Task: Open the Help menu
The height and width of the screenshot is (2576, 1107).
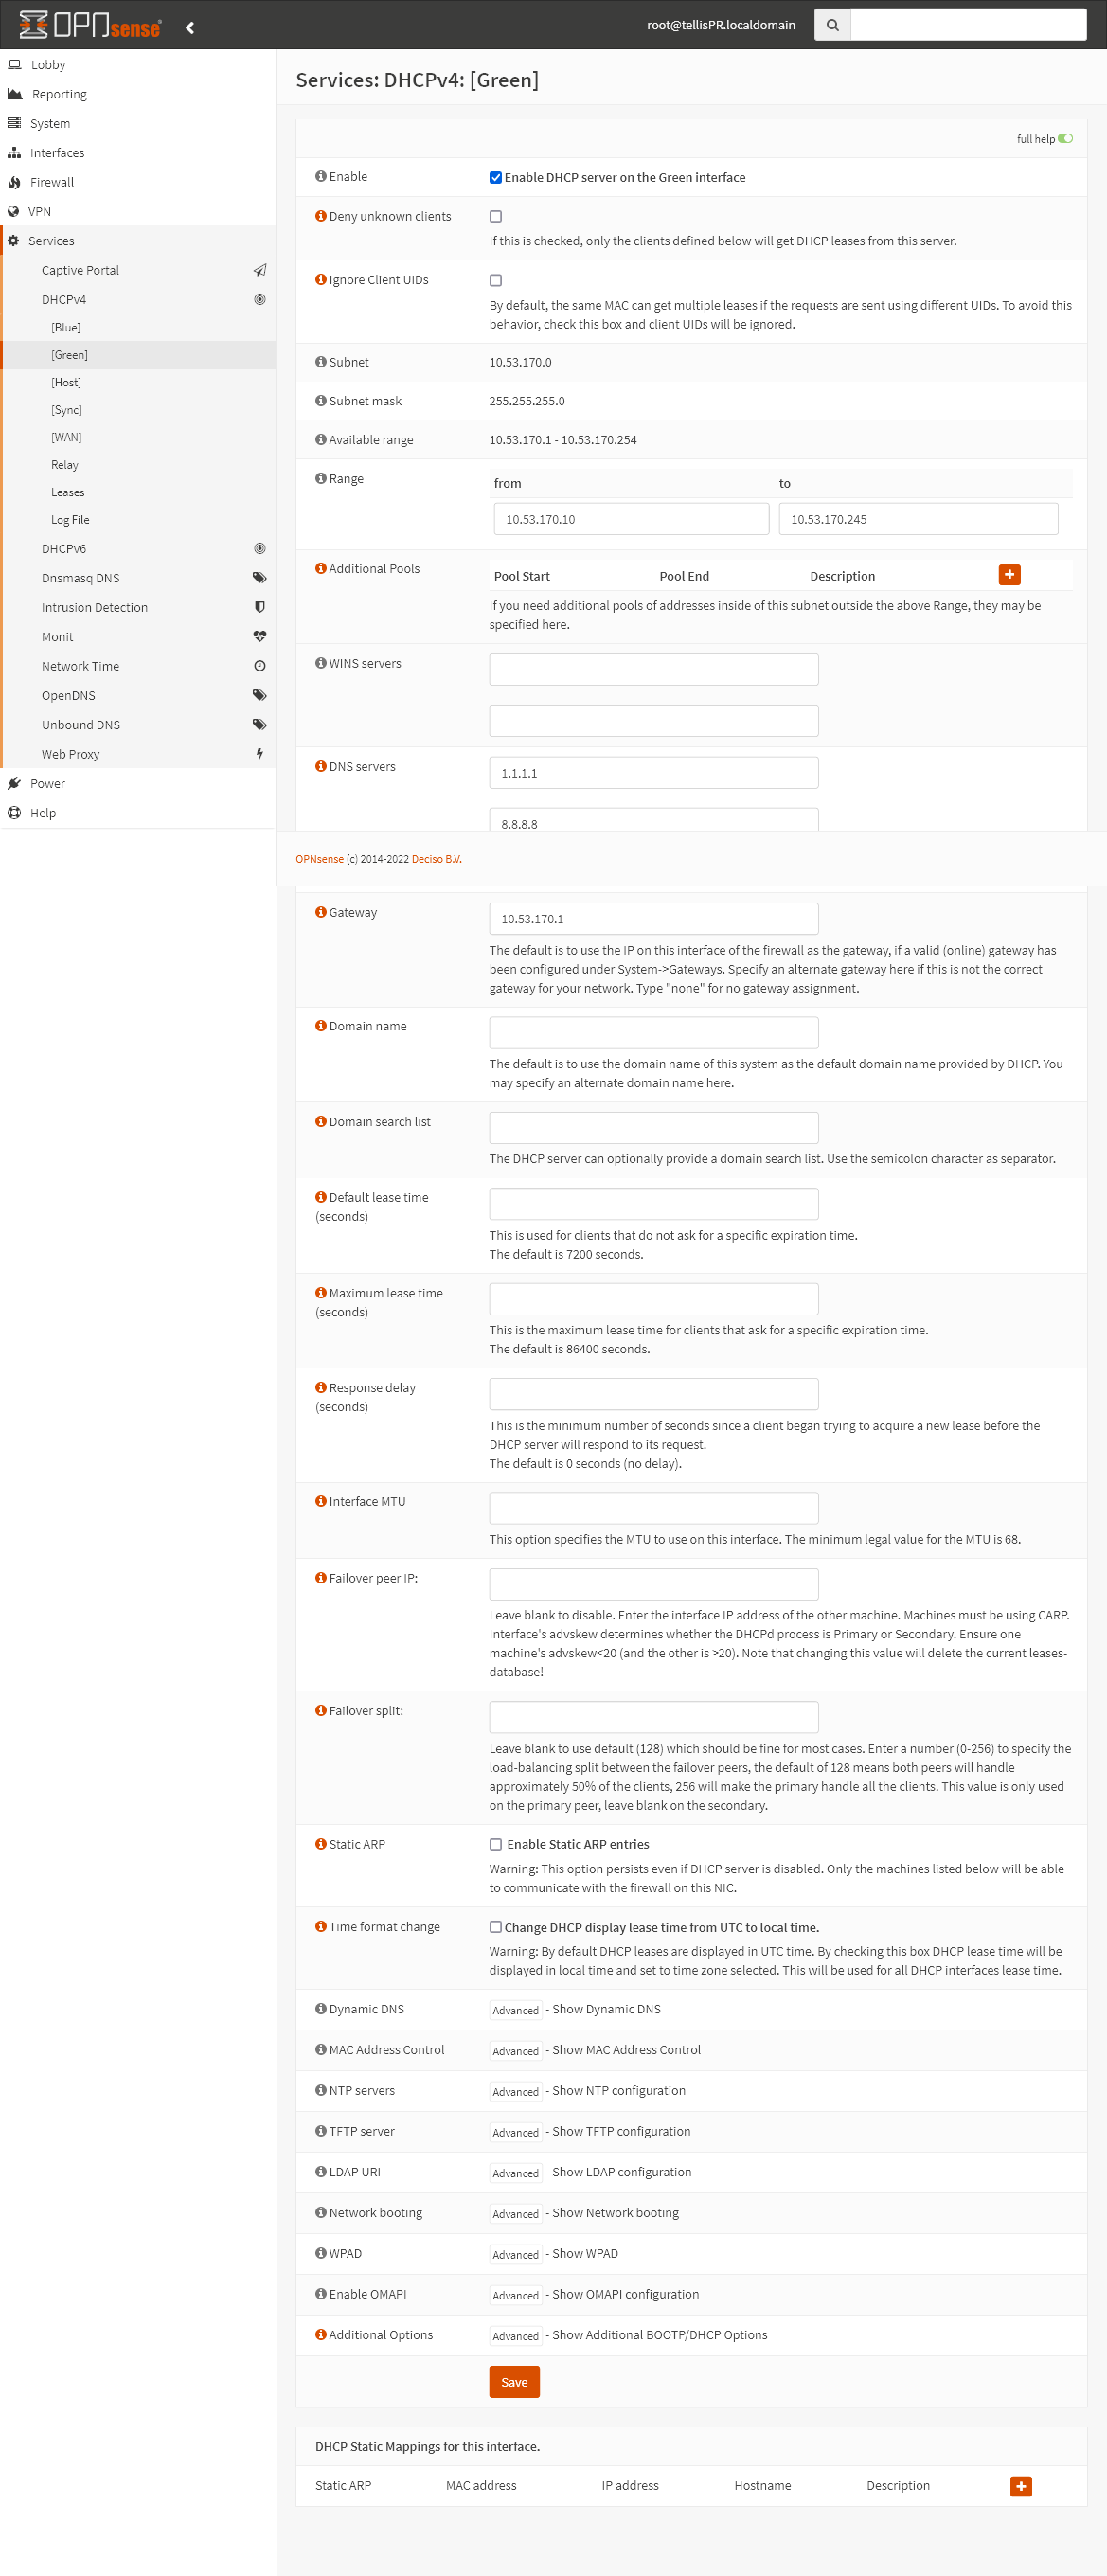Action: tap(138, 813)
